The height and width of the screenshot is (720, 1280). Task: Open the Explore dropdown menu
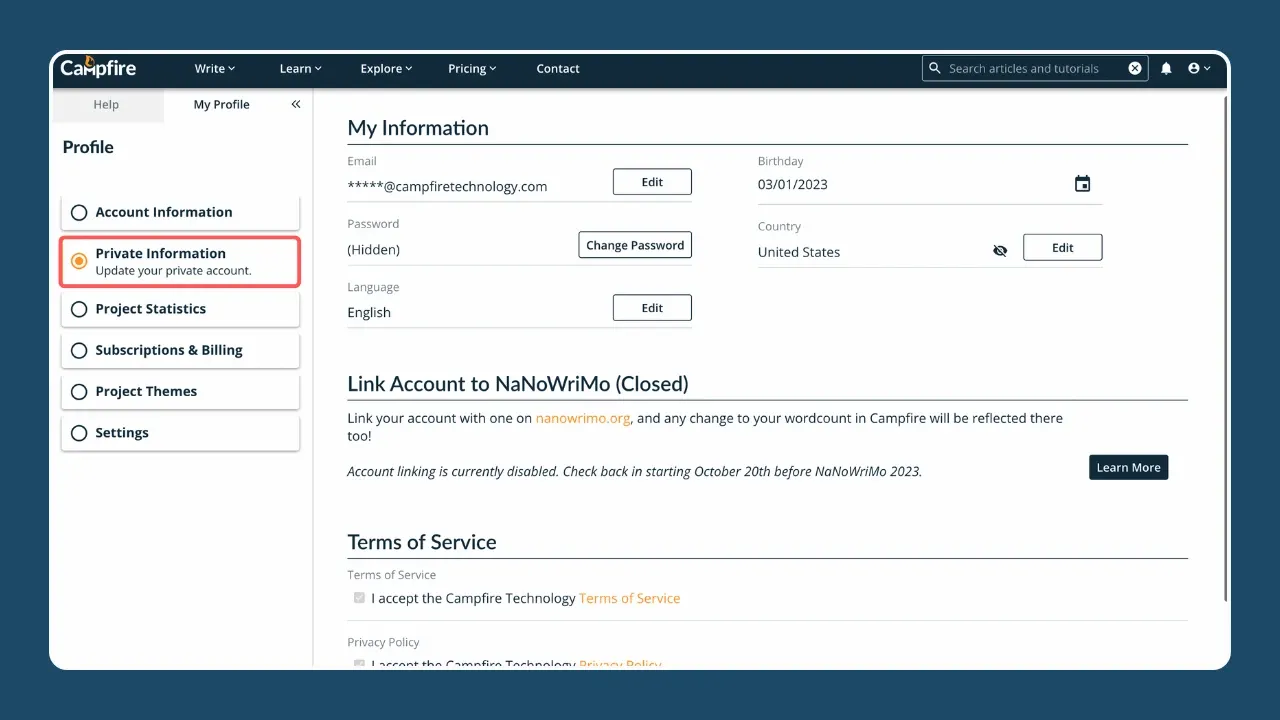386,68
